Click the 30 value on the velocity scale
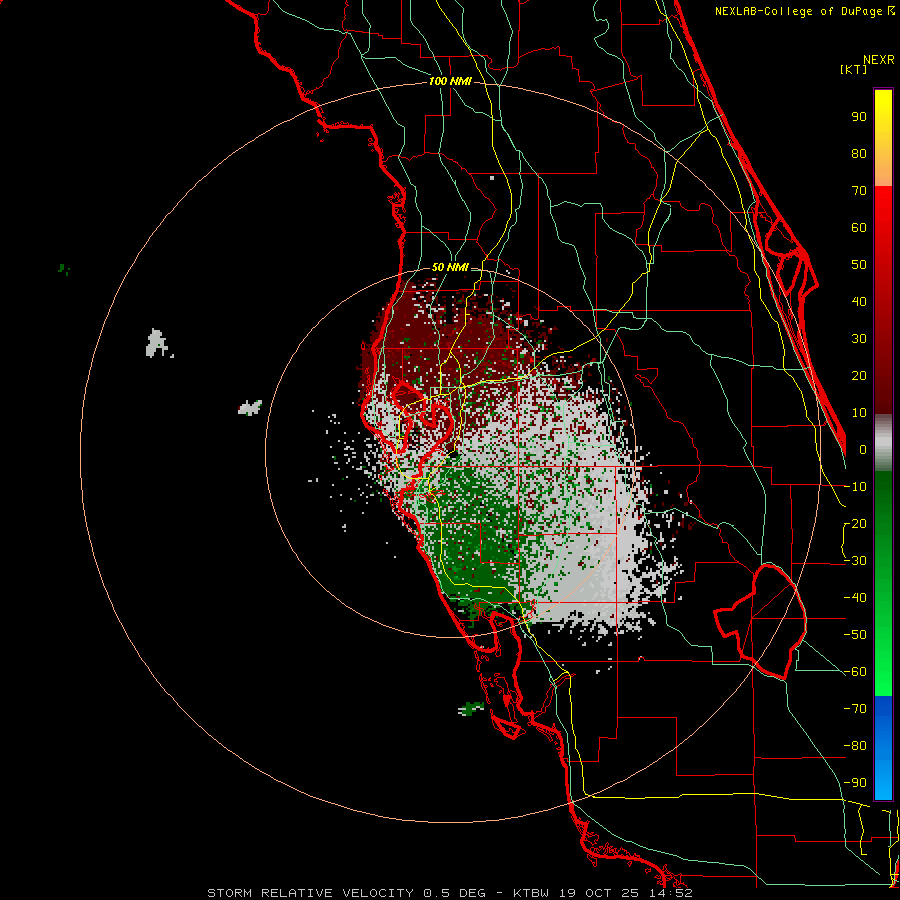Screen dimensions: 900x900 tap(859, 339)
